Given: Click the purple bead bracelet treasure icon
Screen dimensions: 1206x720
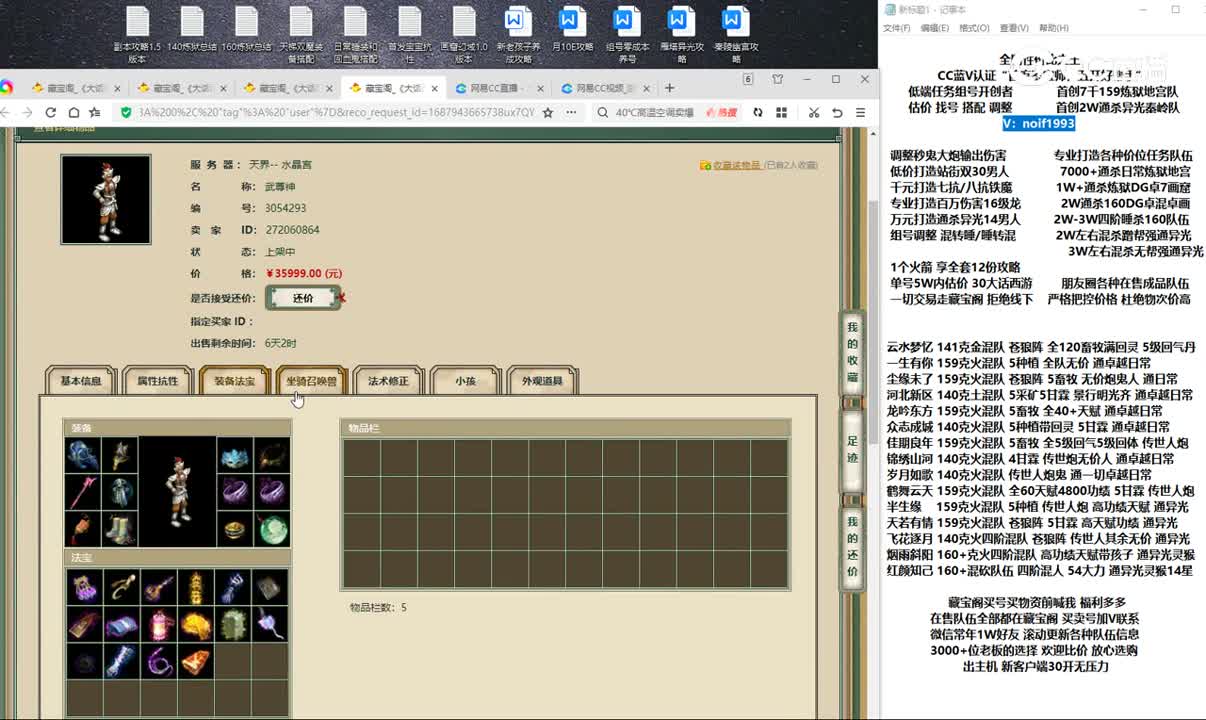Looking at the screenshot, I should tap(82, 587).
